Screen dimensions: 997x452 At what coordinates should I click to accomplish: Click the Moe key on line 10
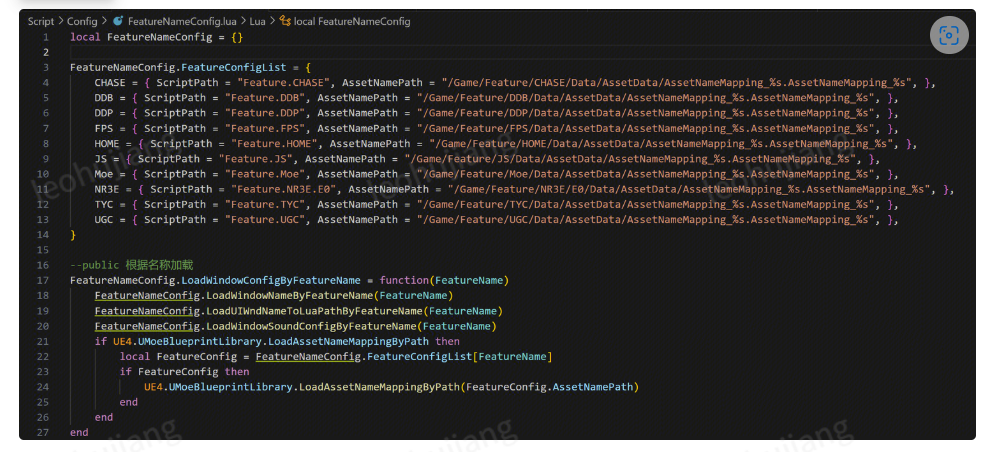coord(104,174)
